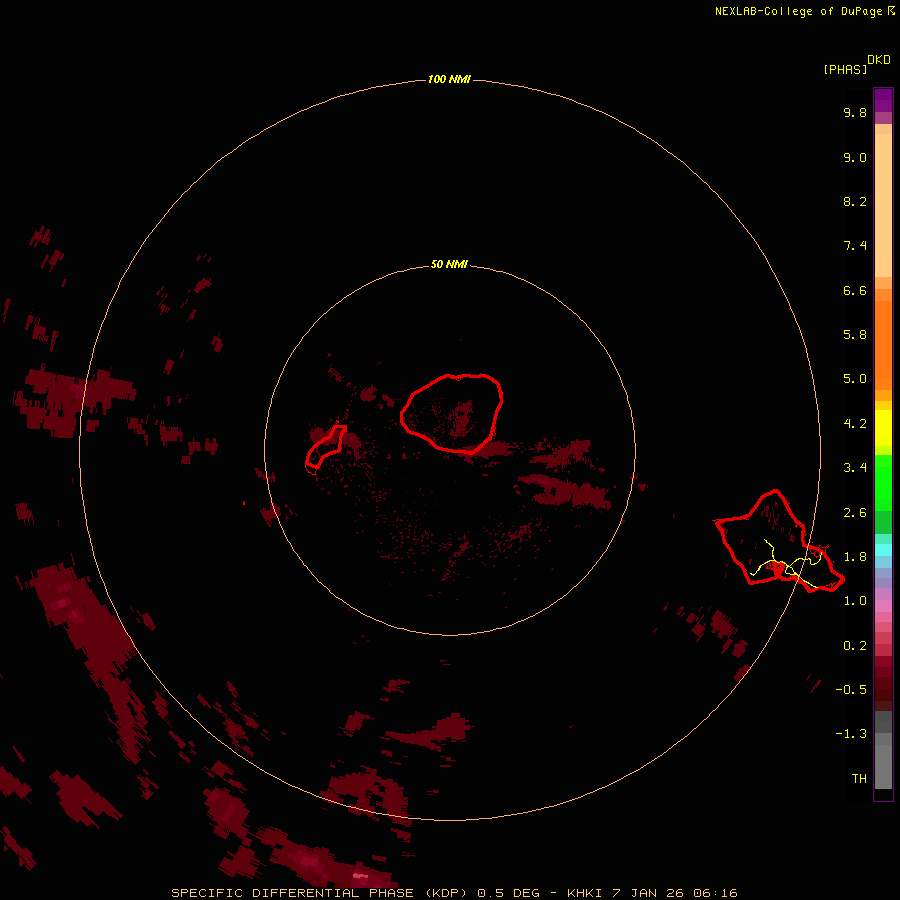Click the 5.0 scale value

(855, 379)
